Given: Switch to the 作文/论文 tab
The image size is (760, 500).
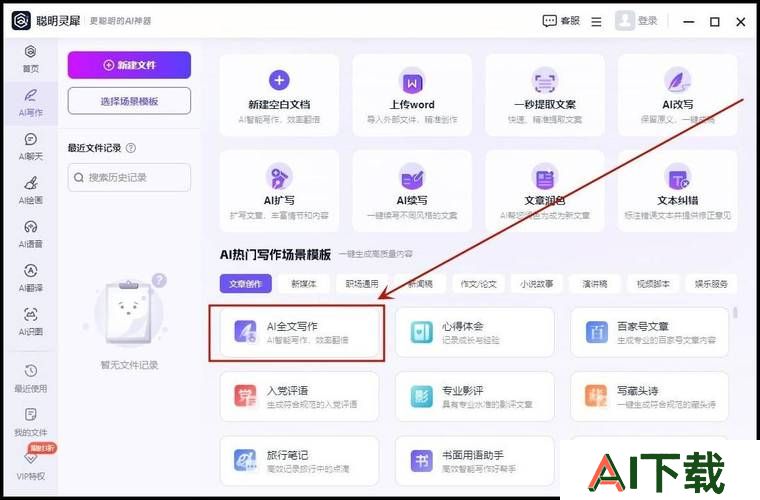Looking at the screenshot, I should click(x=478, y=284).
